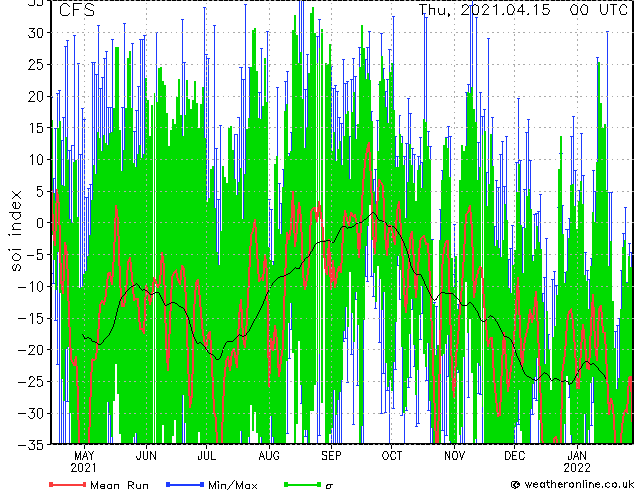This screenshot has height=490, width=634.
Task: Click the 10 y-axis value
Action: tap(37, 160)
